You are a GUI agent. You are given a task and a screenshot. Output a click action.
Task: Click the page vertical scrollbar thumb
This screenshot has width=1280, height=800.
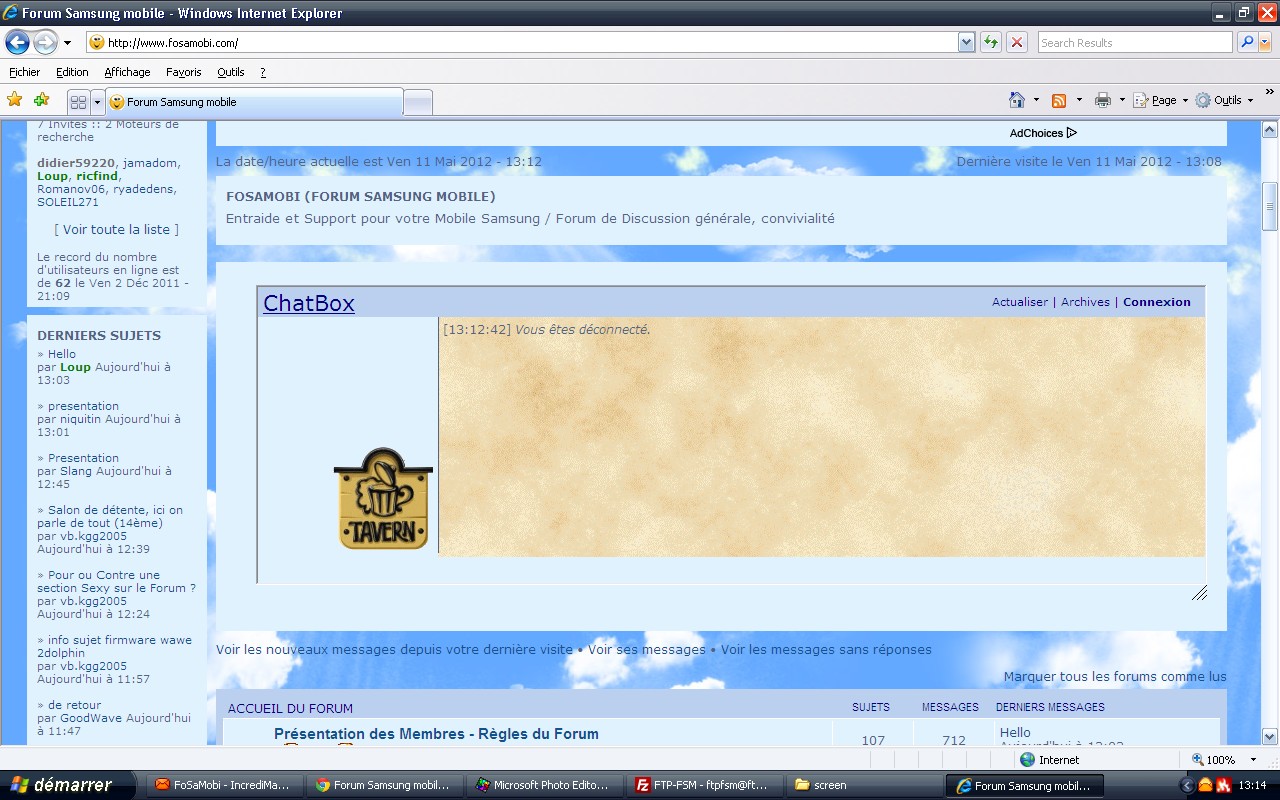[1270, 206]
